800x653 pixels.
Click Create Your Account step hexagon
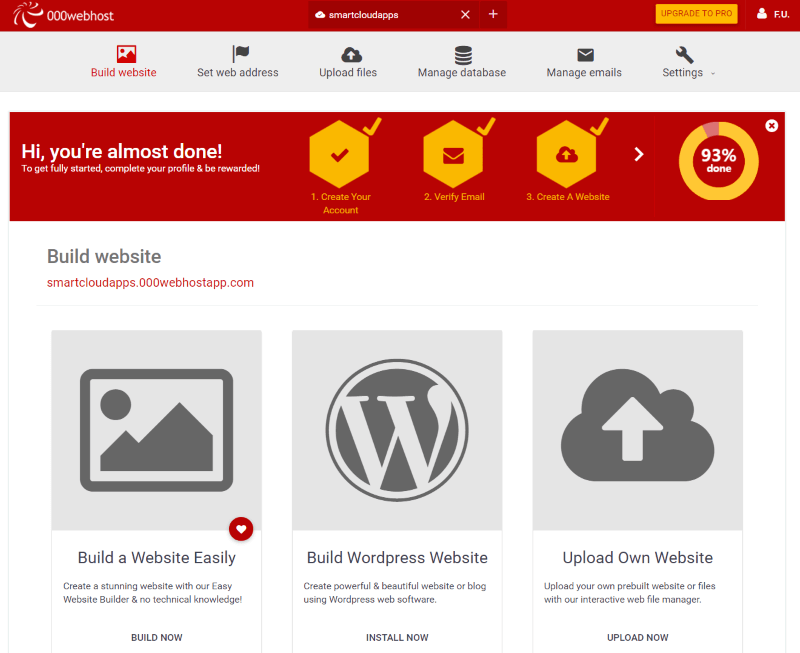pos(339,155)
